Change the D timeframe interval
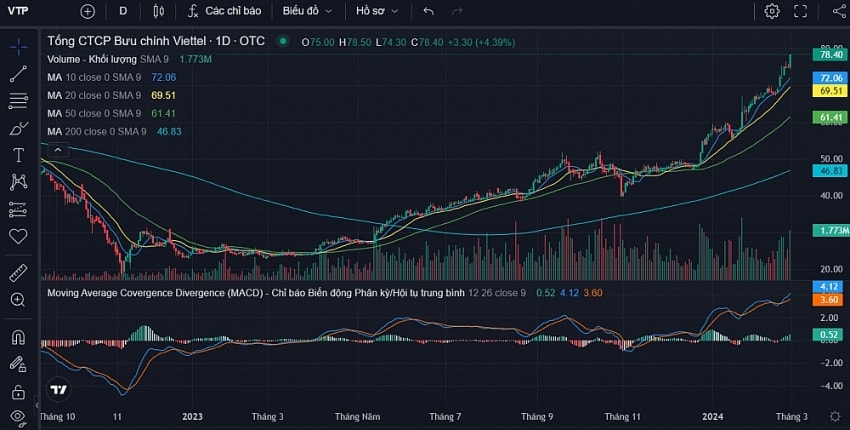 (x=123, y=11)
